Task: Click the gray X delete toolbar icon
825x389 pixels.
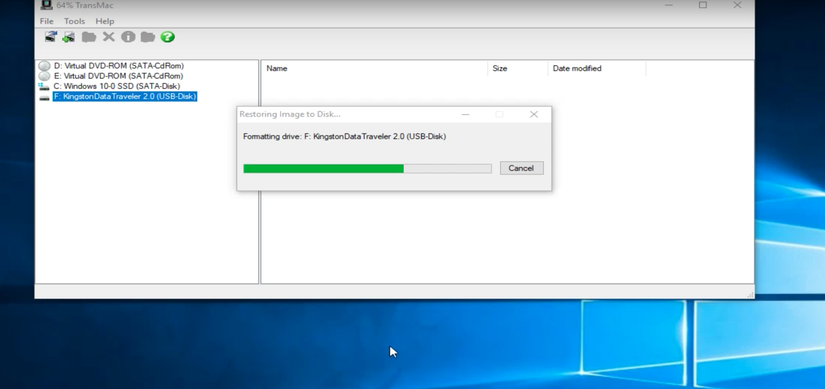Action: (108, 37)
